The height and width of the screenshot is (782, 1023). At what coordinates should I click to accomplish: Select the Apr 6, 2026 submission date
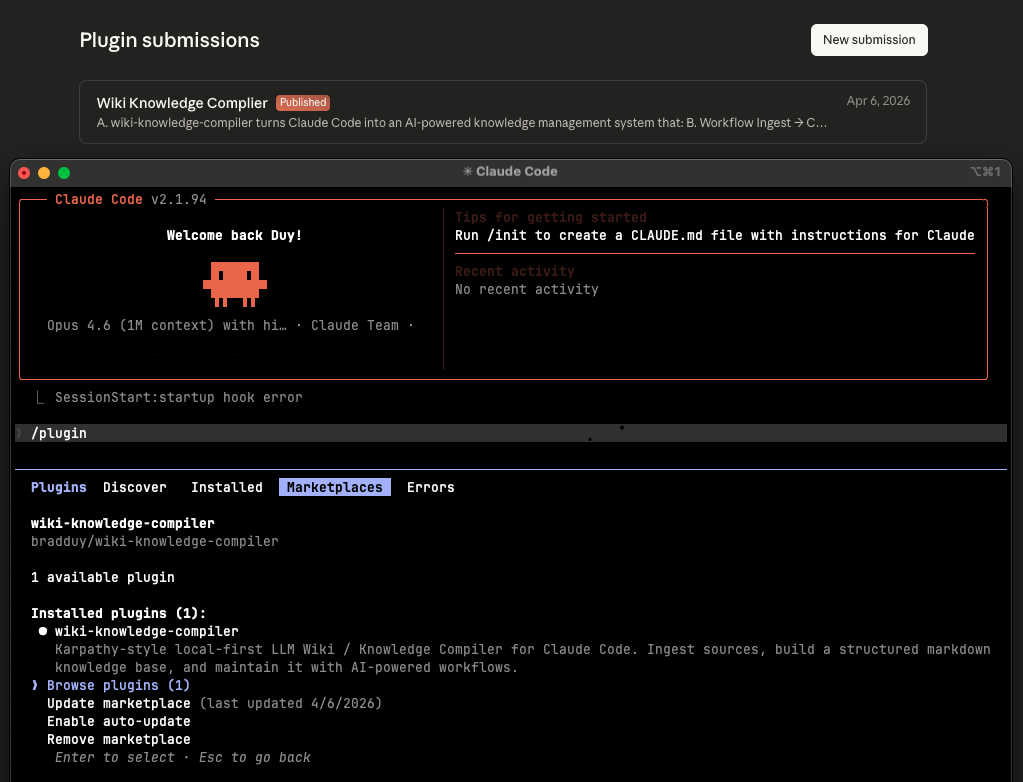point(878,100)
